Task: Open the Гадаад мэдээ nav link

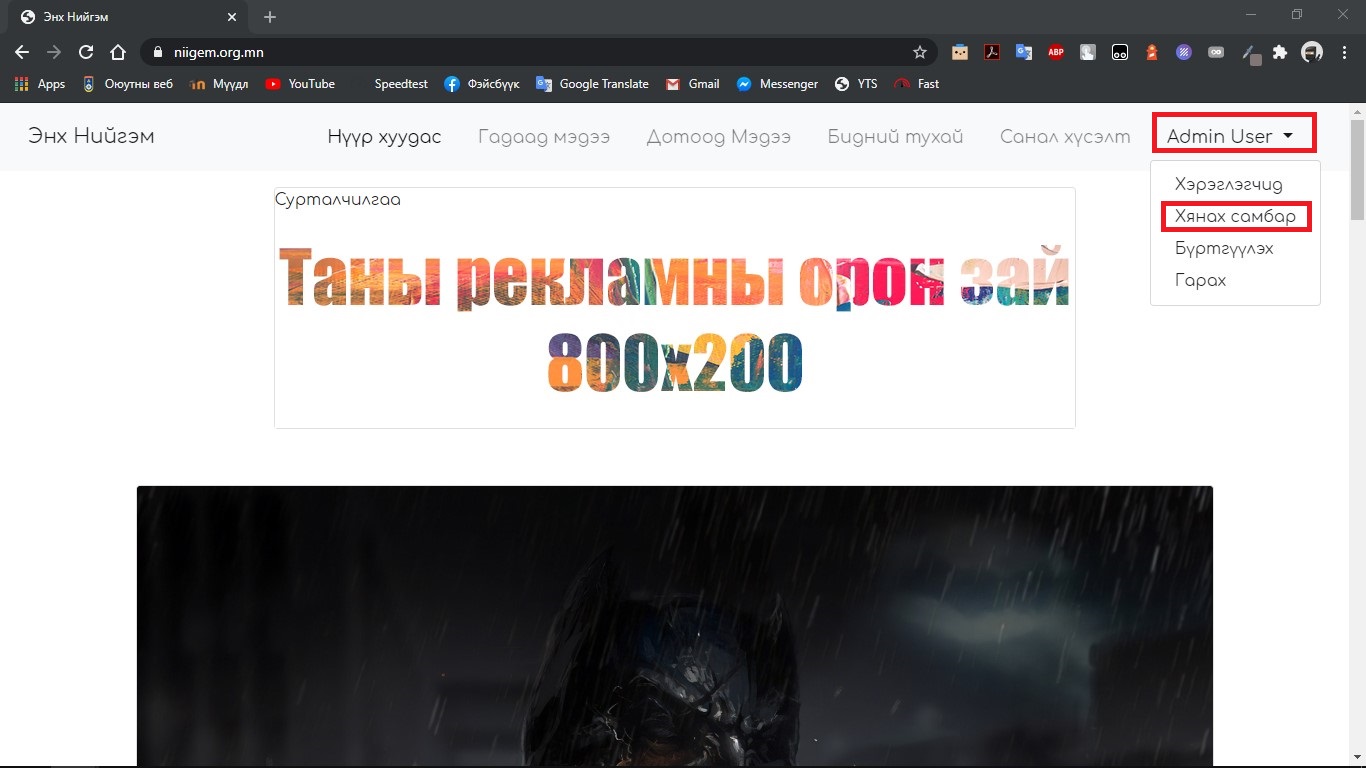Action: point(544,137)
